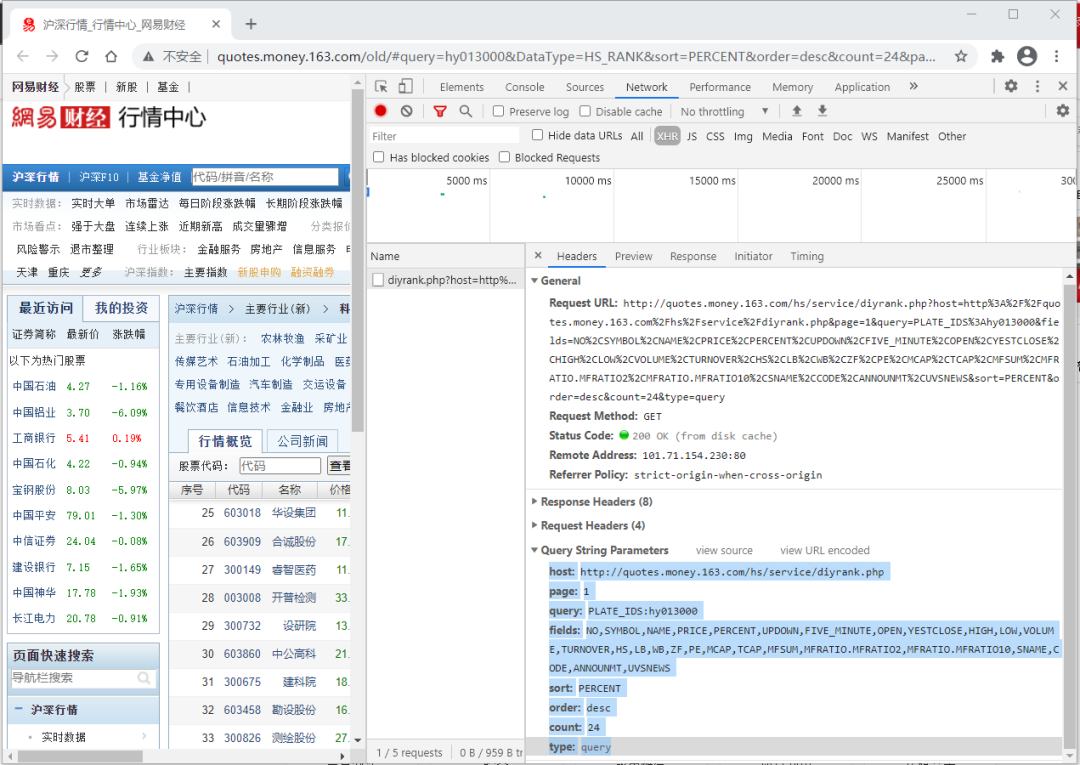This screenshot has height=765, width=1080.
Task: Switch to the Sources tab
Action: coord(585,87)
